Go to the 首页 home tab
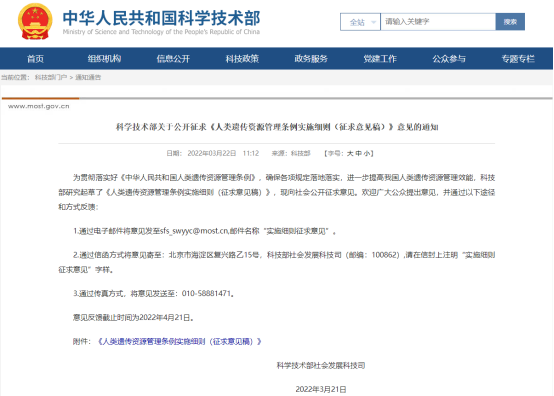Screen dimensions: 554x396 [35, 59]
